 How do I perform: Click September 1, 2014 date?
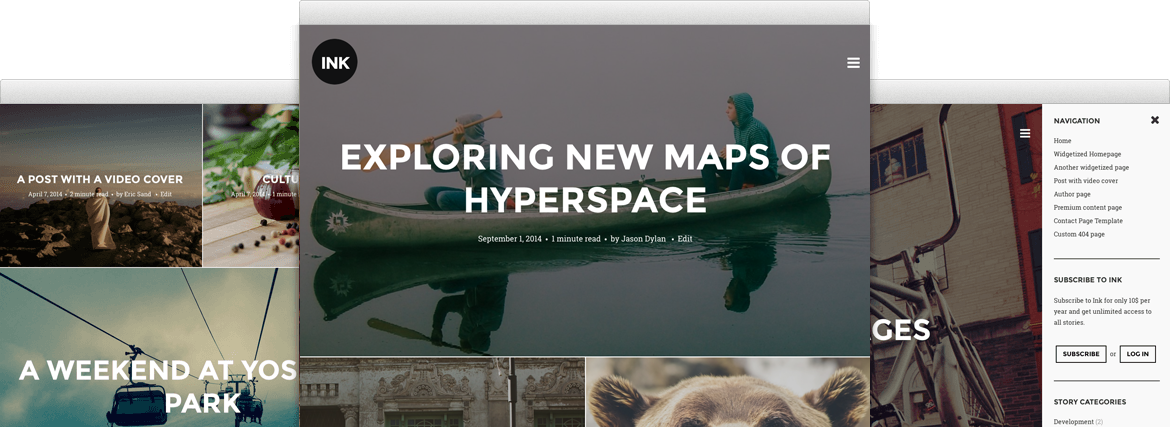pos(510,239)
